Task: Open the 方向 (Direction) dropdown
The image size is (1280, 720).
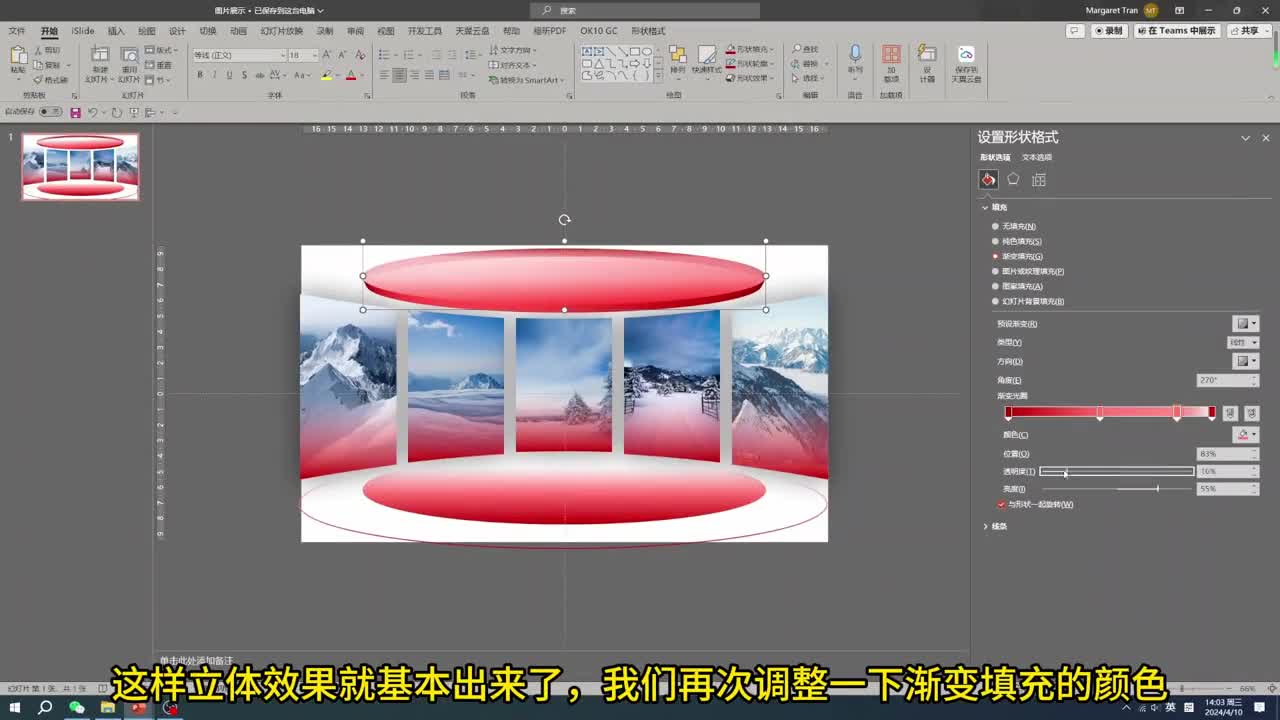Action: pyautogui.click(x=1245, y=361)
